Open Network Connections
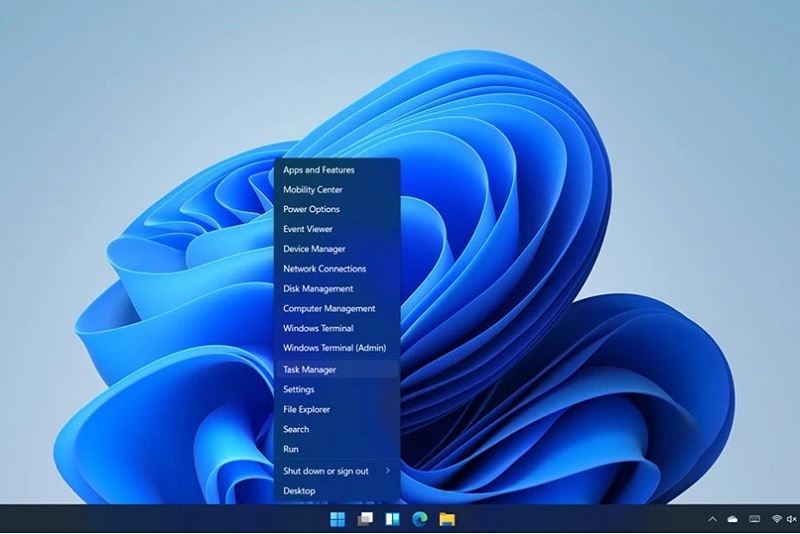The image size is (800, 534). [x=337, y=269]
